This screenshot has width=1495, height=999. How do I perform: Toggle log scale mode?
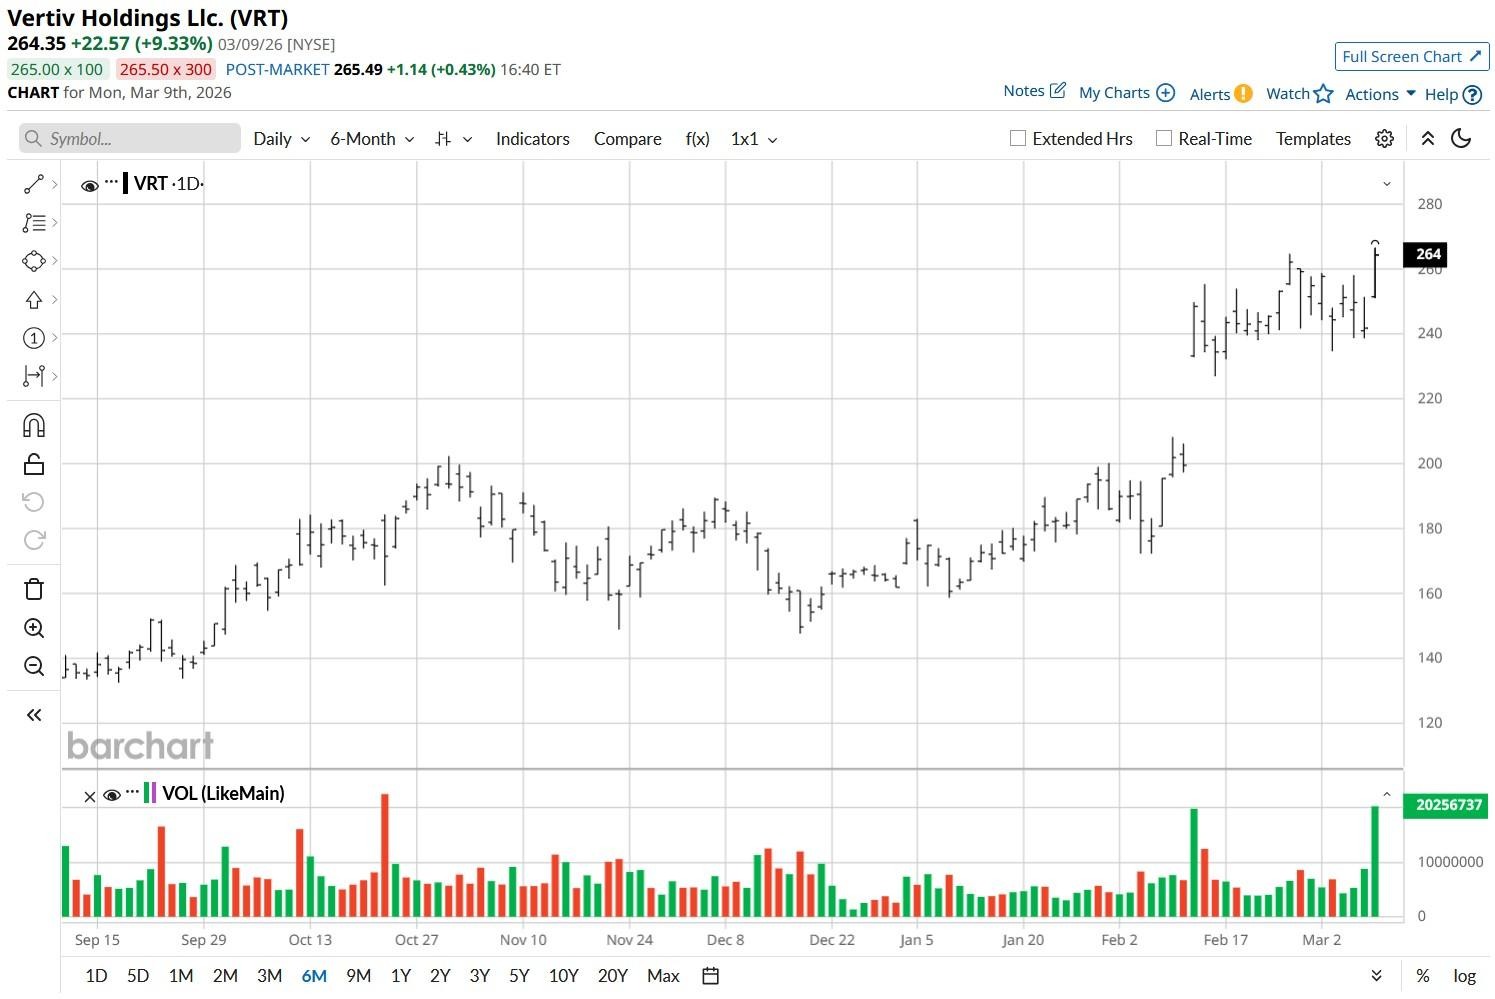[1464, 976]
